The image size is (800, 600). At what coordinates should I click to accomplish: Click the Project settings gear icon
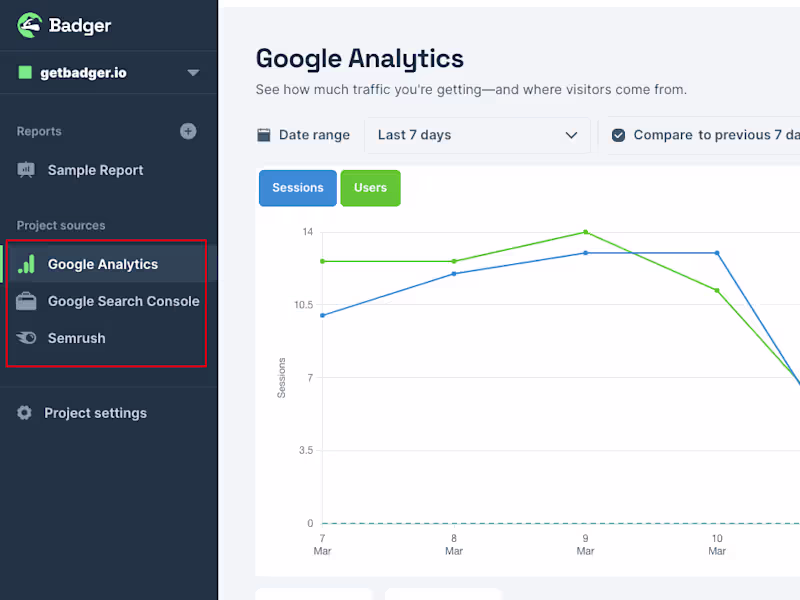click(x=25, y=413)
